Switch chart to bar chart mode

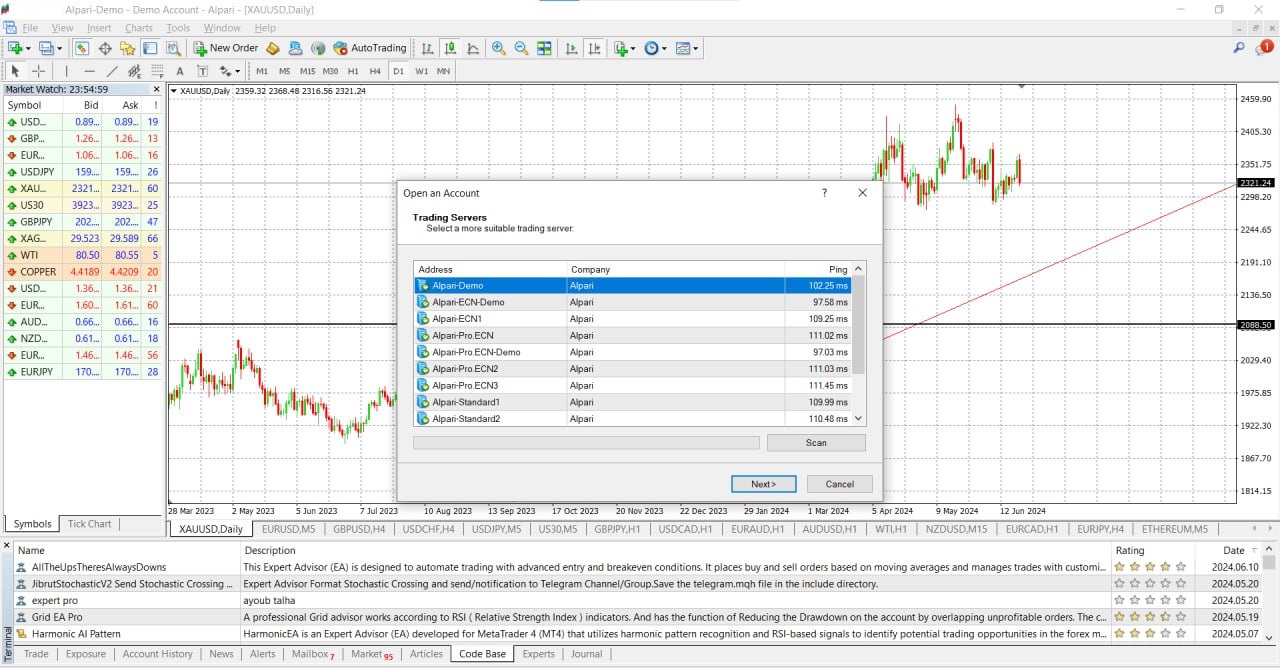click(x=427, y=48)
